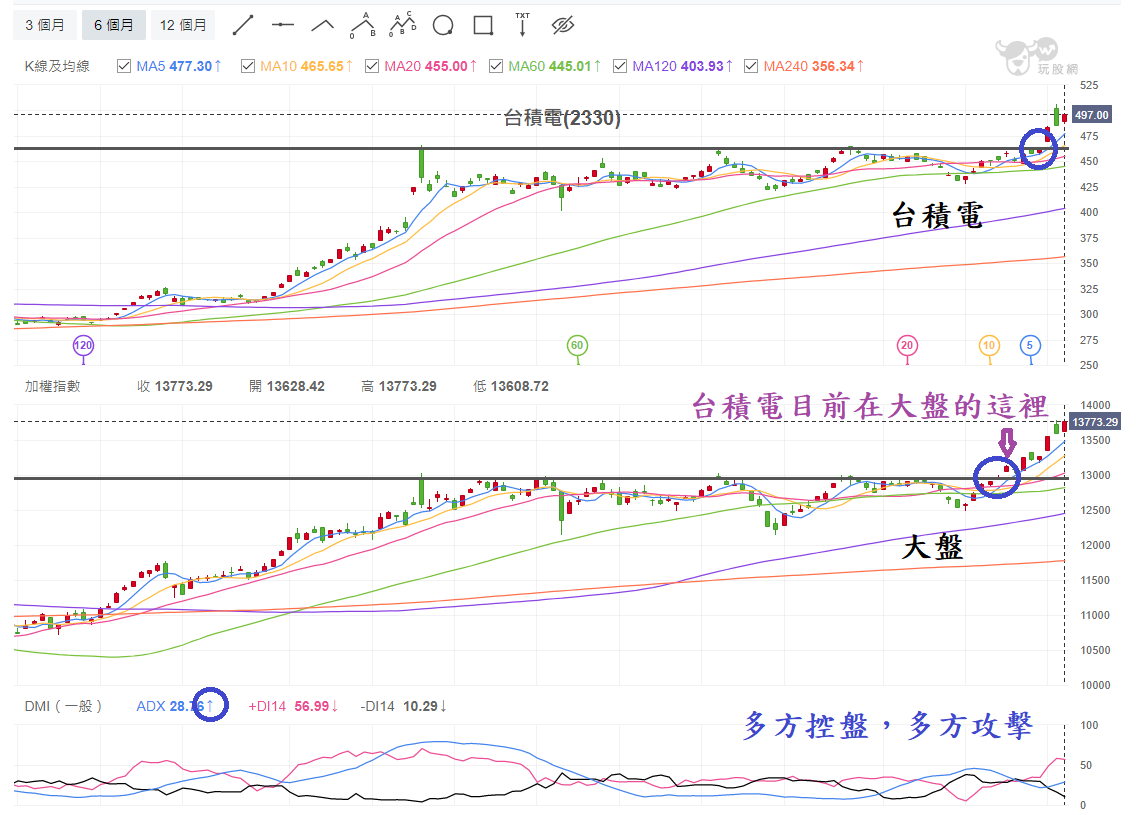Uncheck the MA20 moving average checkbox
The width and height of the screenshot is (1137, 815).
coord(372,66)
